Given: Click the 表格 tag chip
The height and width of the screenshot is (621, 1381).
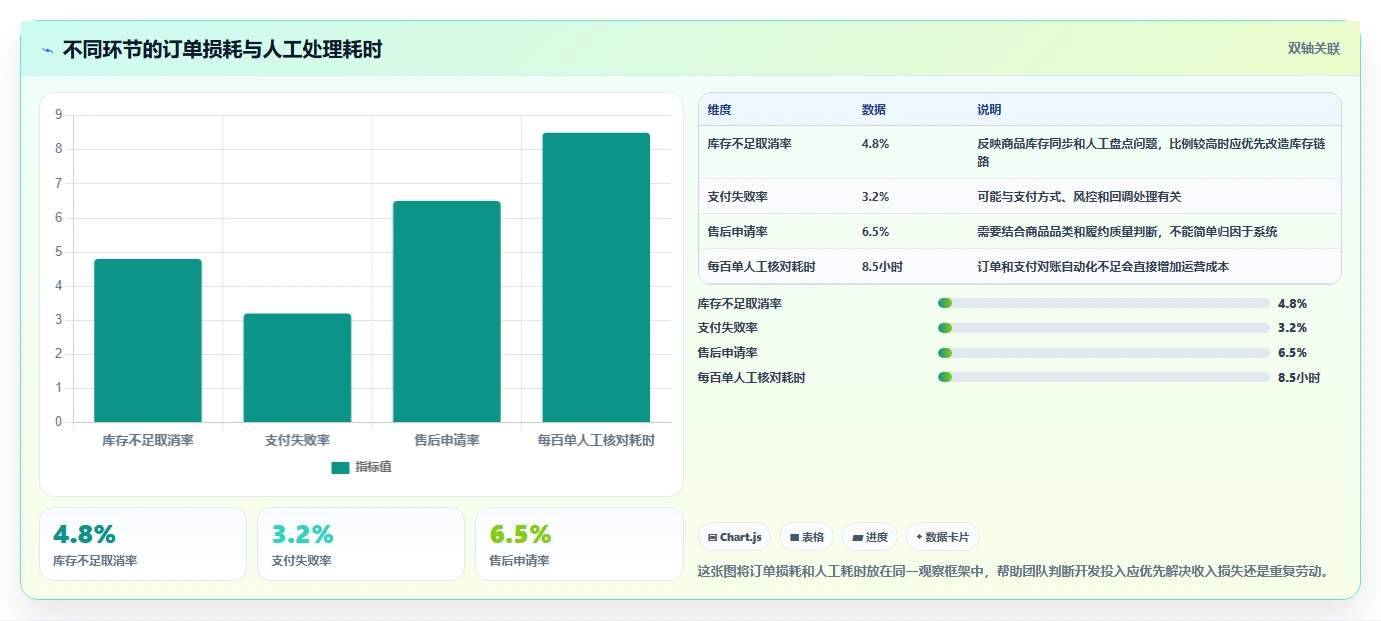Looking at the screenshot, I should [x=806, y=537].
